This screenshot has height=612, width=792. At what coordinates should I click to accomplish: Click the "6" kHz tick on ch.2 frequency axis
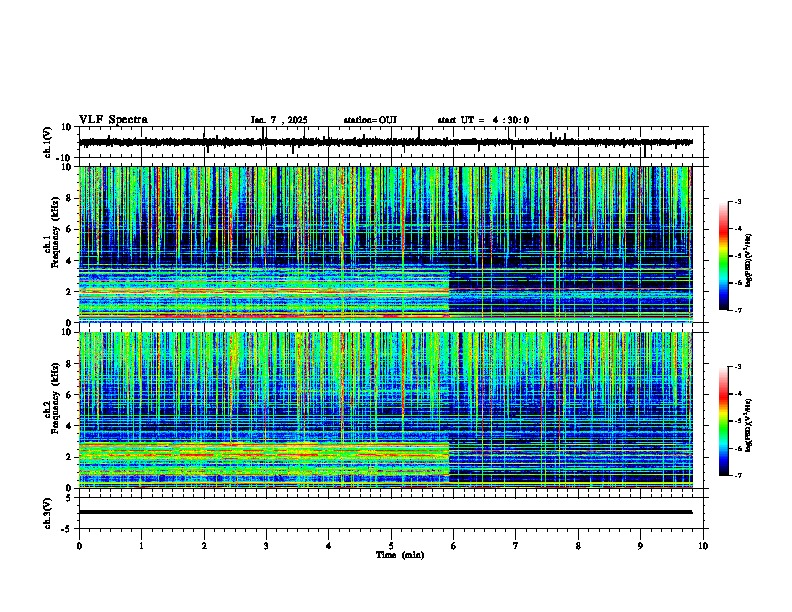tap(70, 395)
